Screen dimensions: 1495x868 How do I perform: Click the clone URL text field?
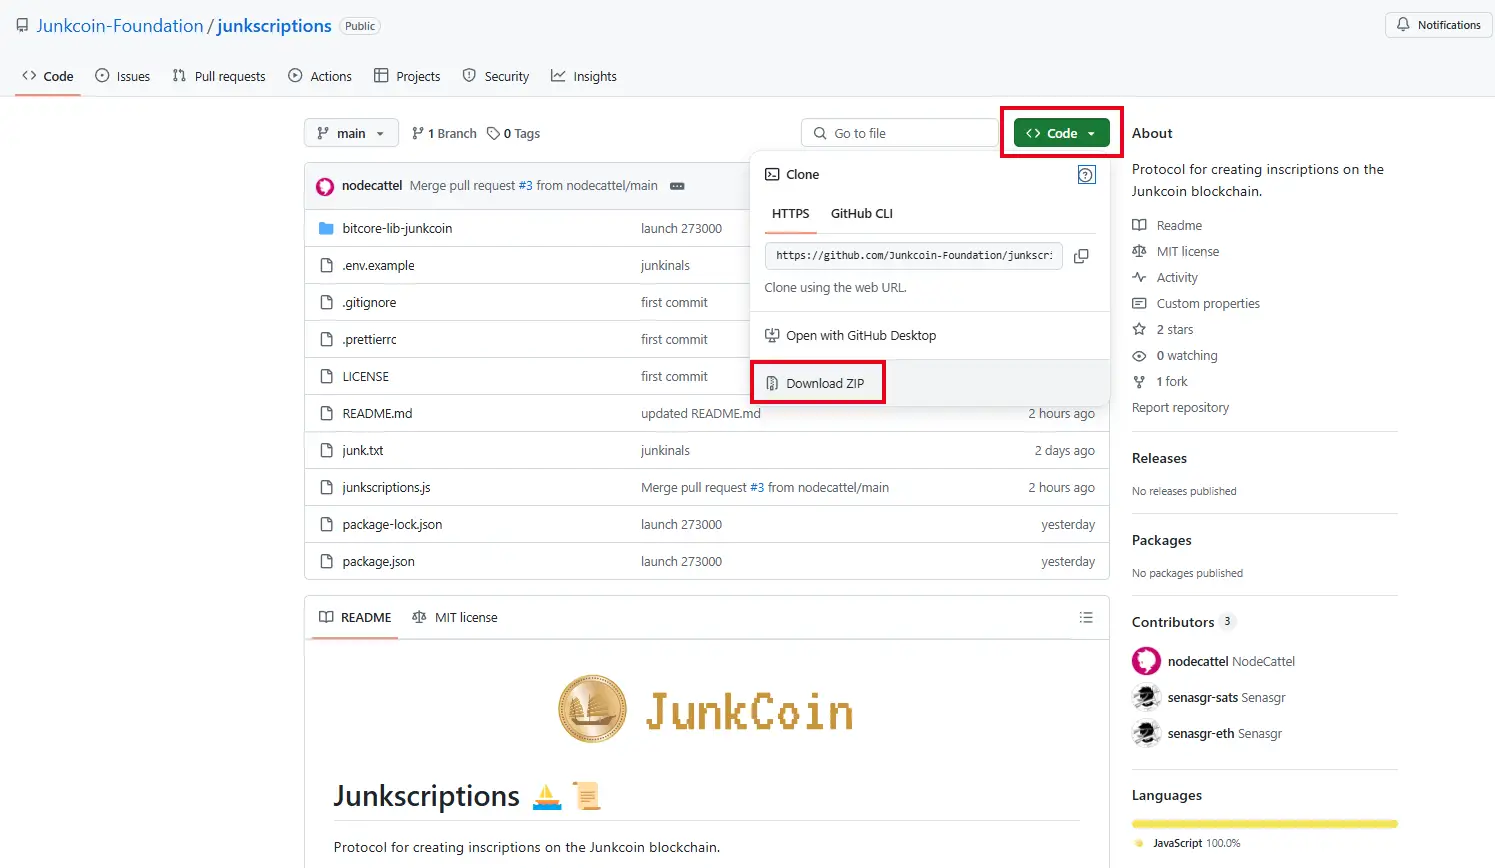(x=914, y=256)
